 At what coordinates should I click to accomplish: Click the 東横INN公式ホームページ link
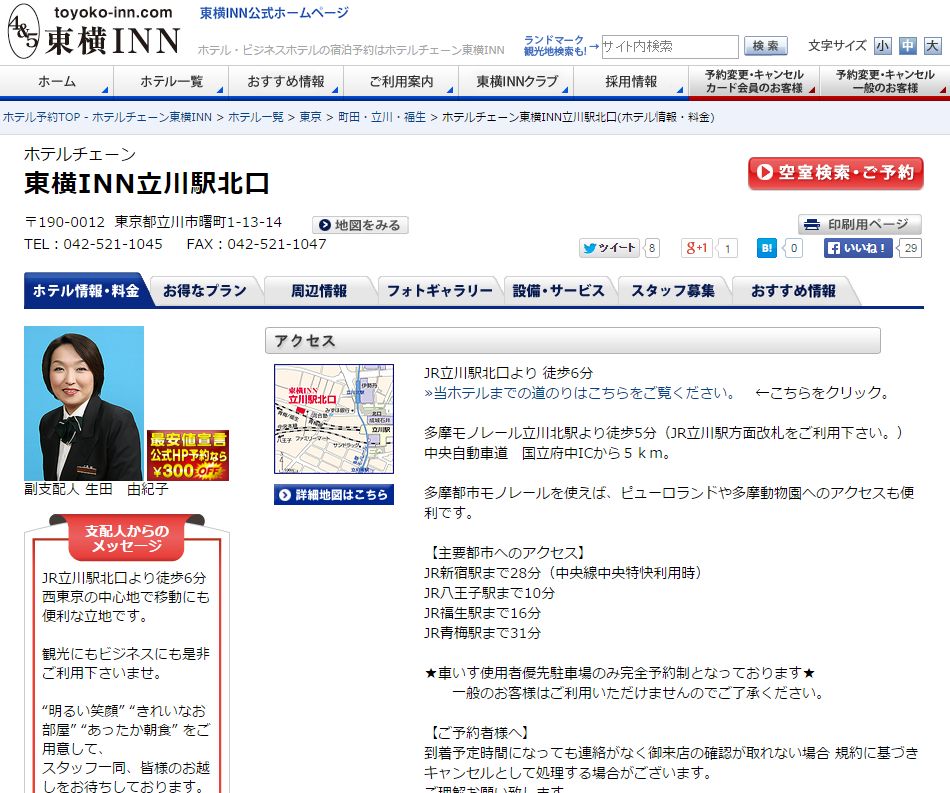click(274, 13)
